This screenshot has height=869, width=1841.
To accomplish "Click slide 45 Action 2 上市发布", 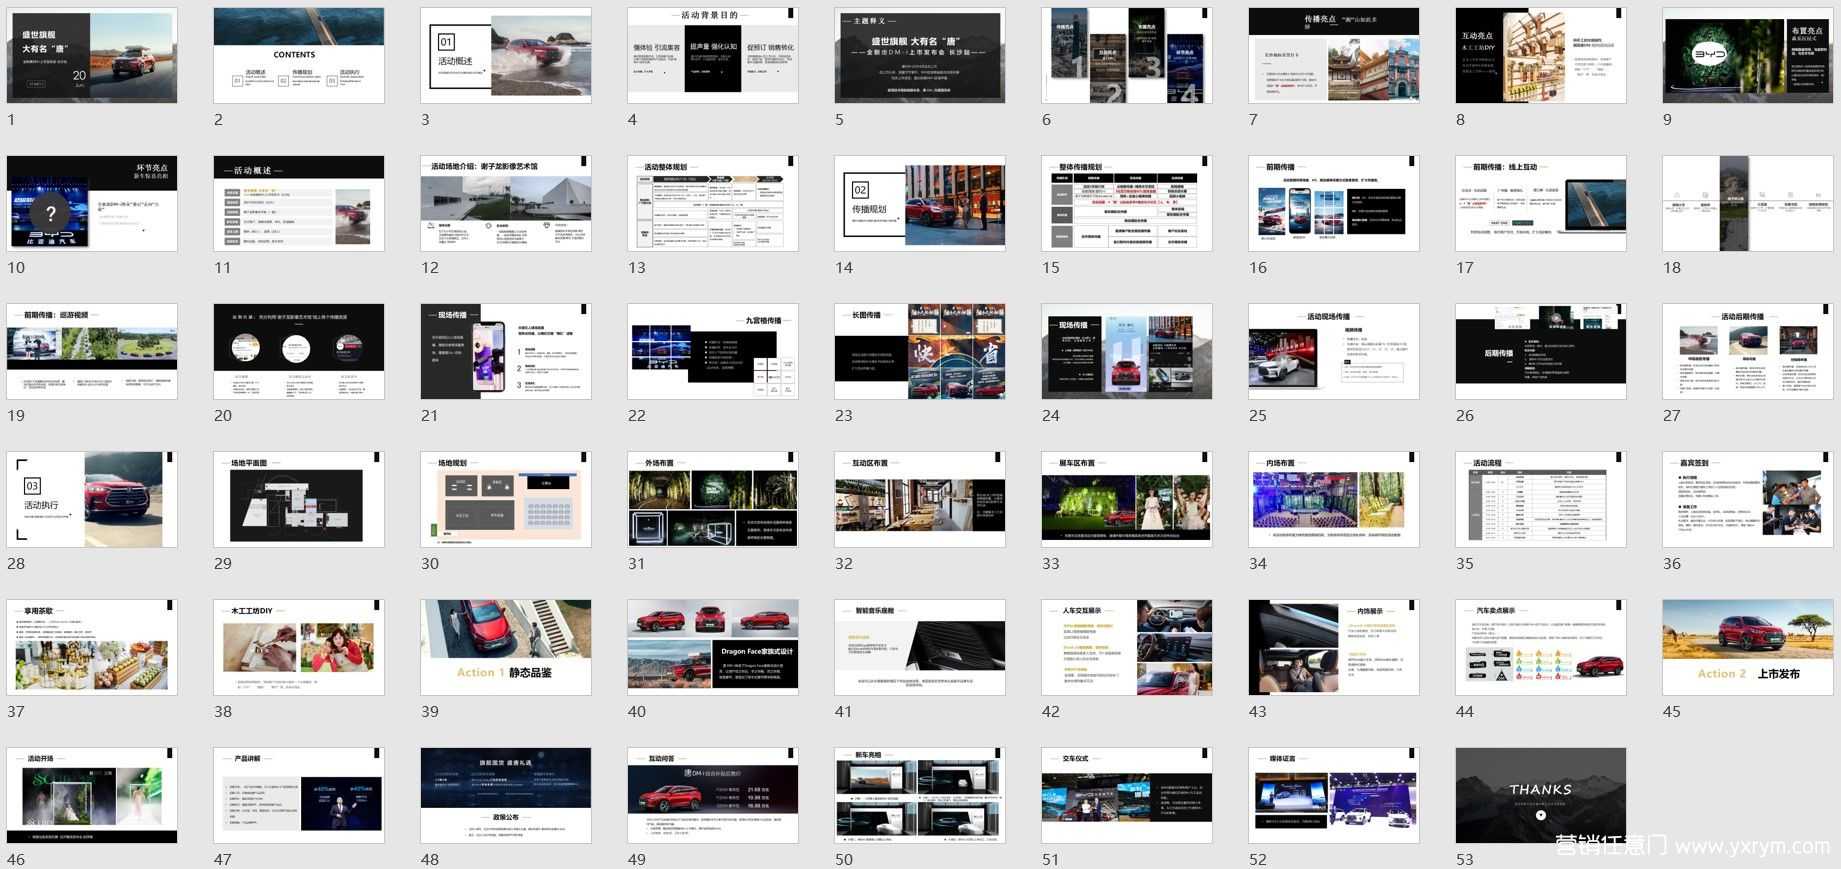I will click(1748, 647).
